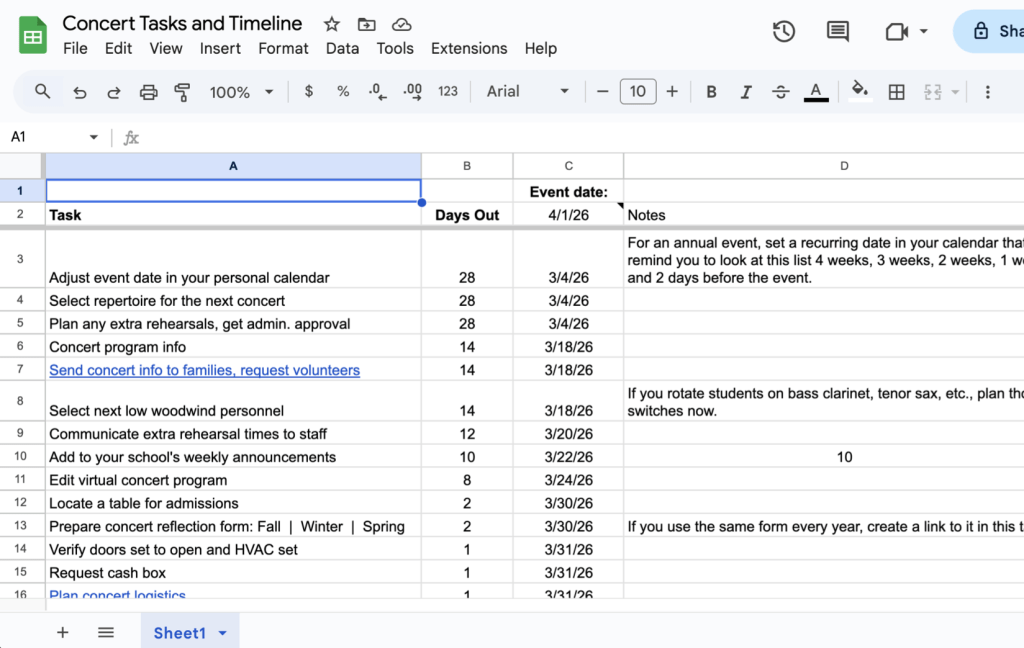The image size is (1024, 648).
Task: Open version history clock icon
Action: coord(784,32)
